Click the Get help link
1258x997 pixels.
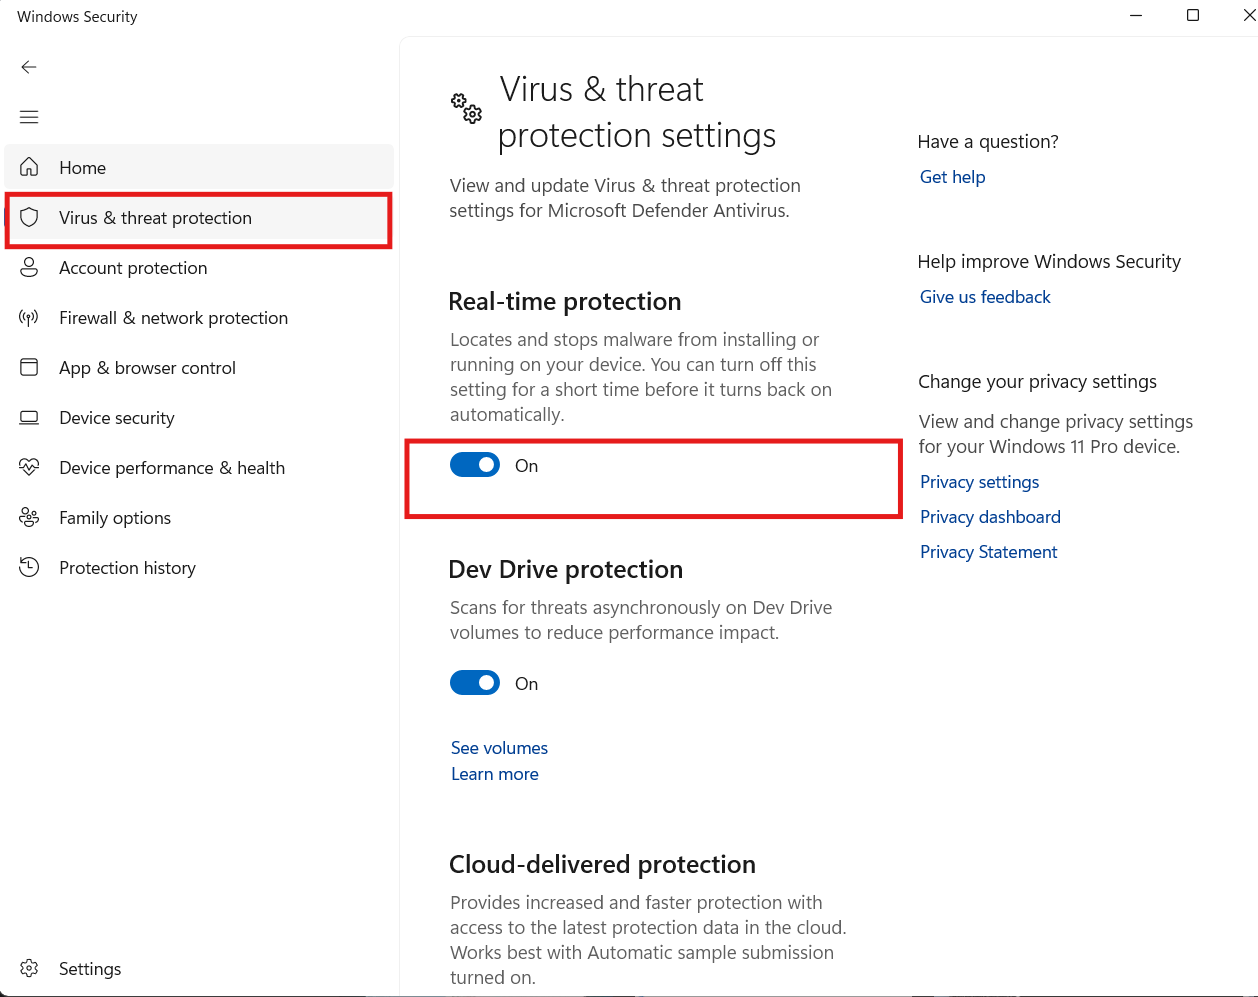coord(952,177)
